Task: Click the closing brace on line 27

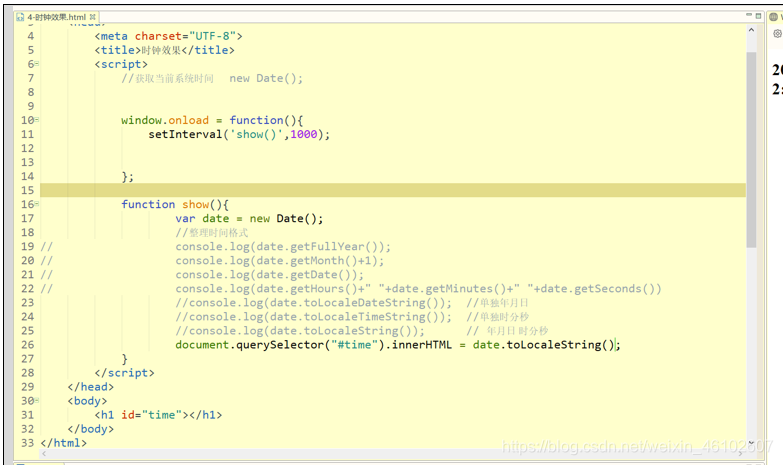Action: 124,359
